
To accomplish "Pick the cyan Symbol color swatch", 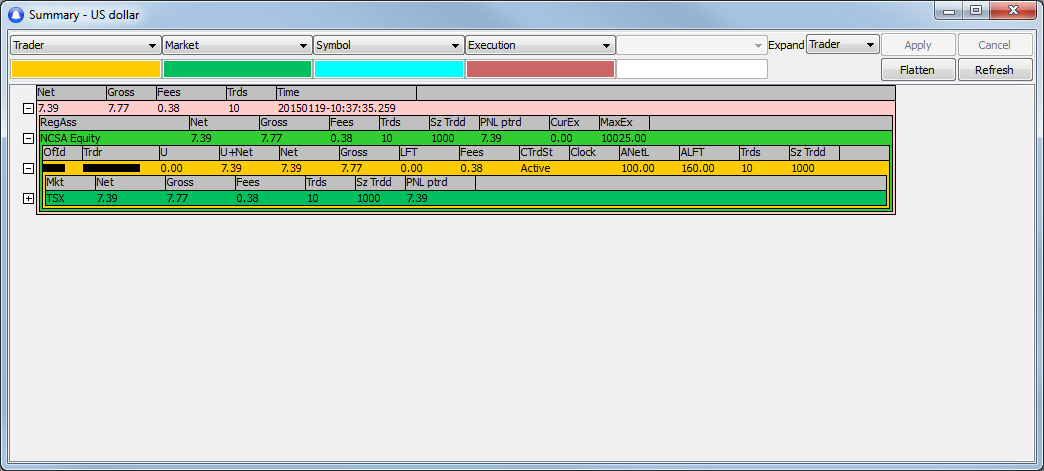I will tap(388, 69).
